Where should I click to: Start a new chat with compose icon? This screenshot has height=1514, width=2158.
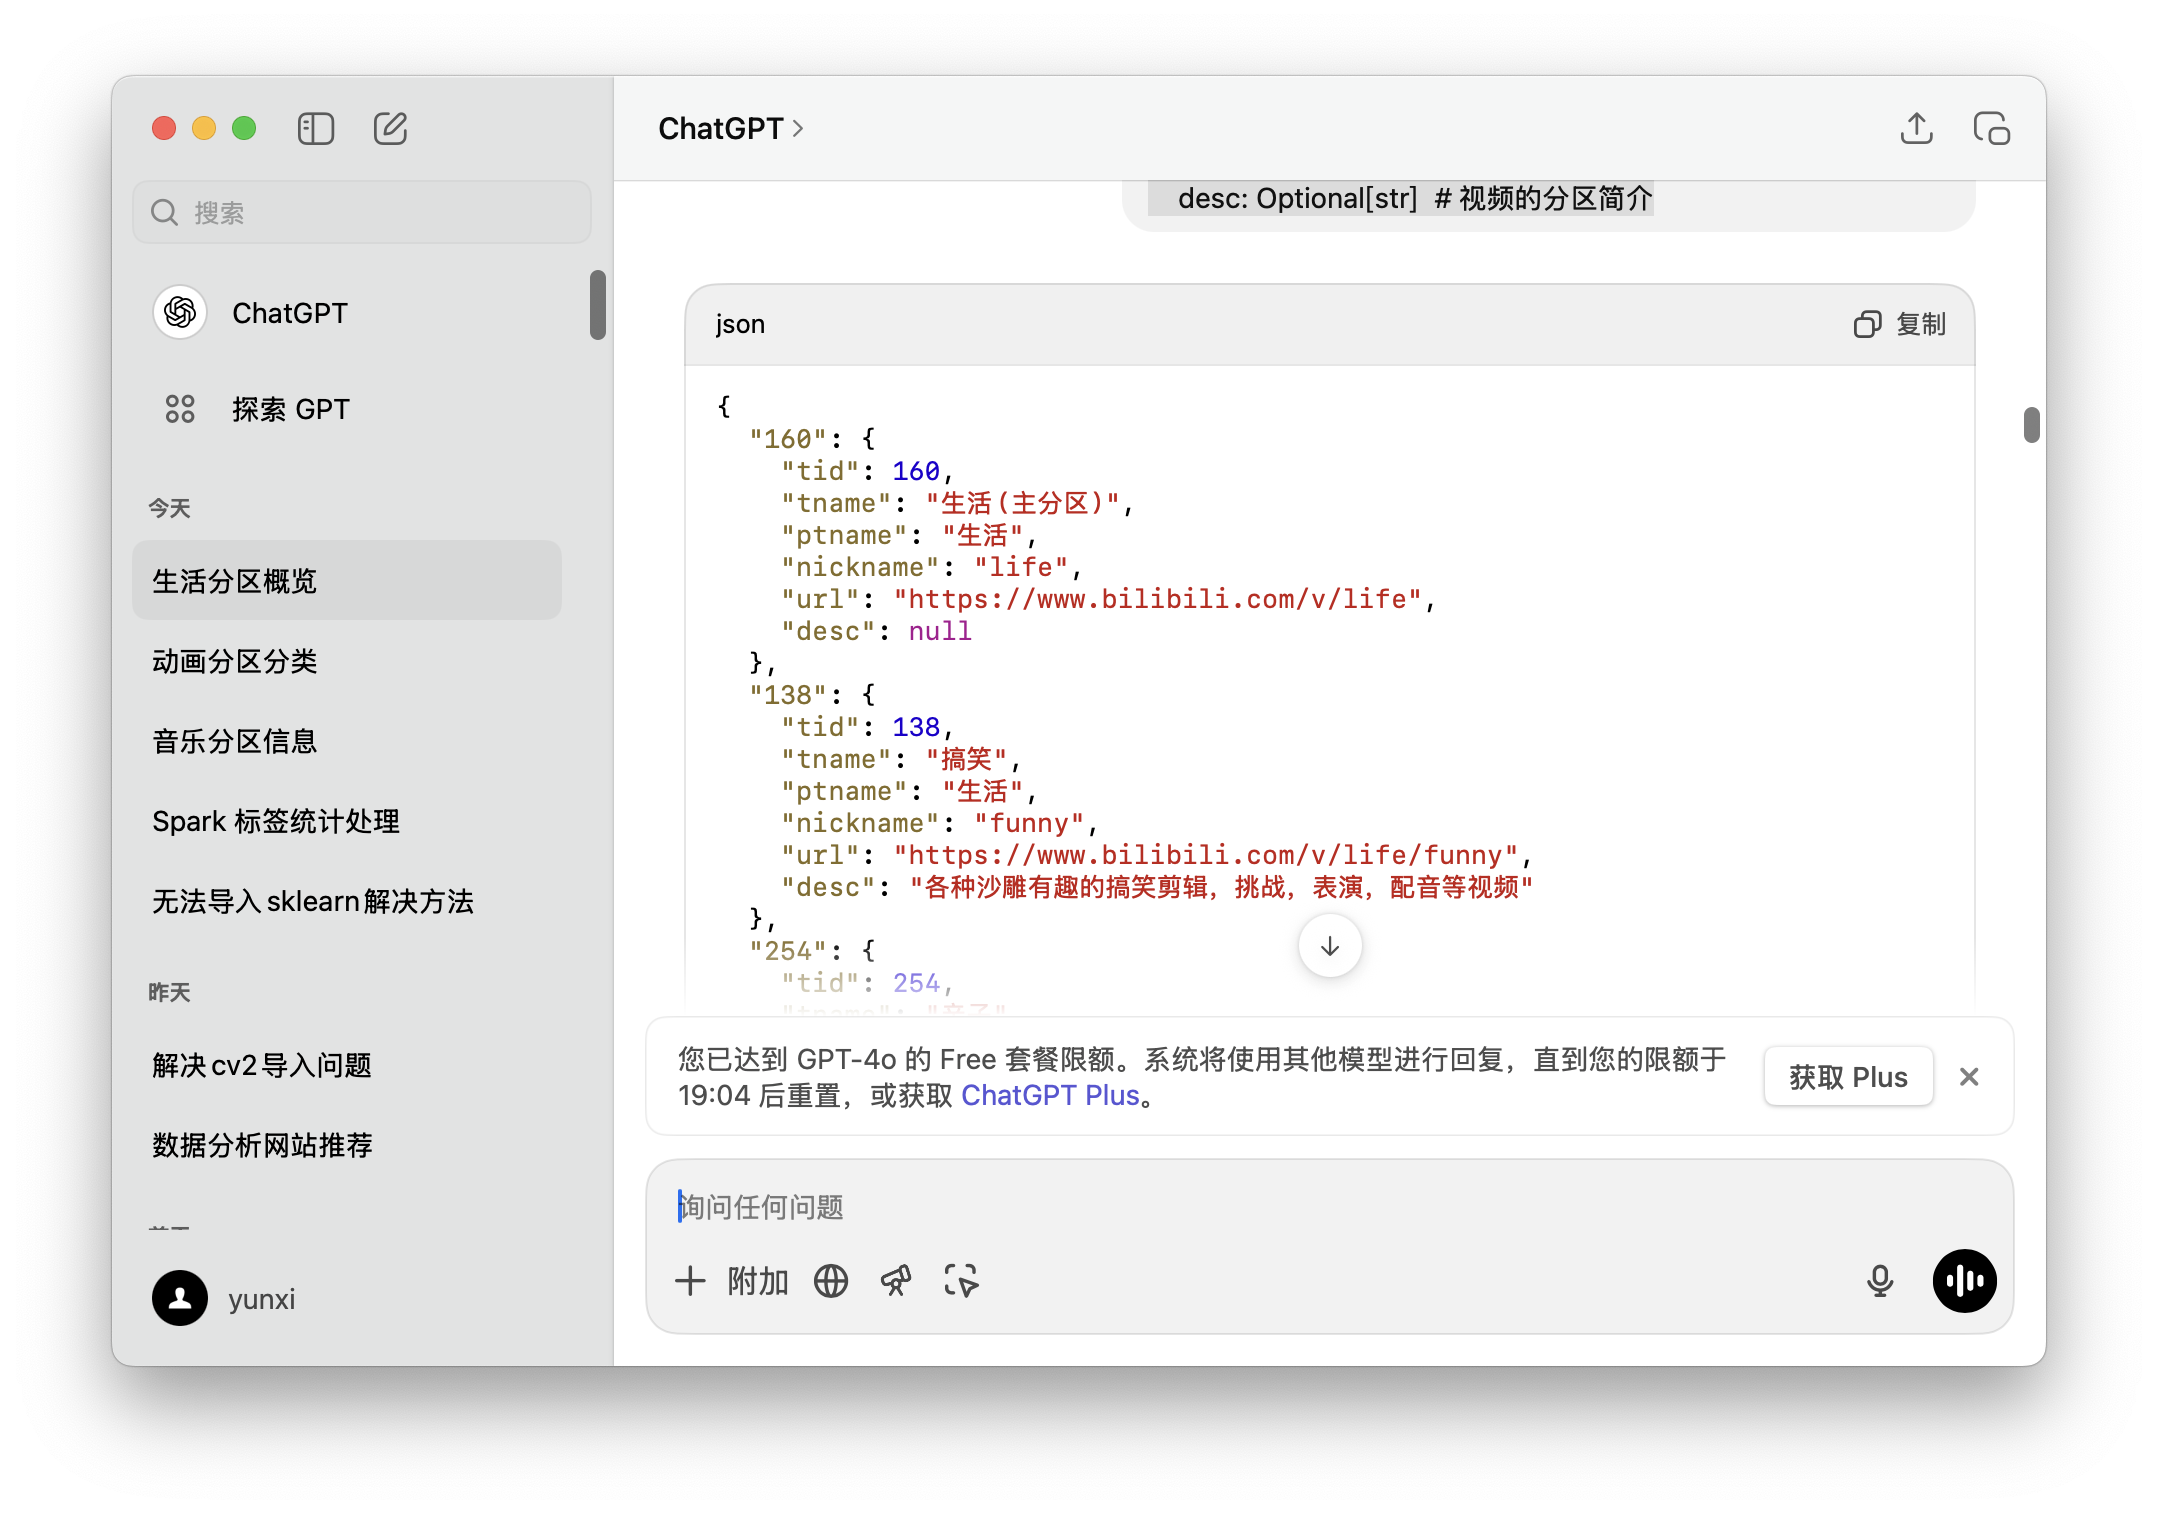click(390, 129)
